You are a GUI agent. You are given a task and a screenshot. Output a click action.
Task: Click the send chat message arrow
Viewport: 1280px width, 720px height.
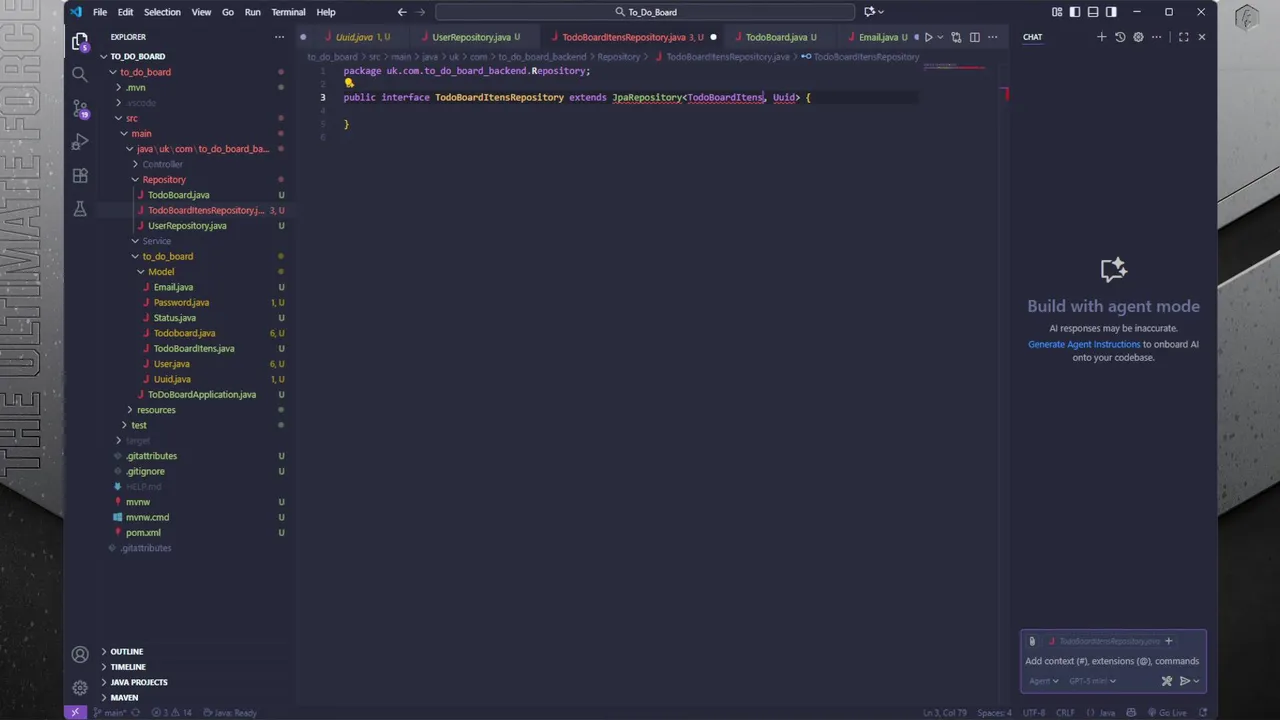1185,681
